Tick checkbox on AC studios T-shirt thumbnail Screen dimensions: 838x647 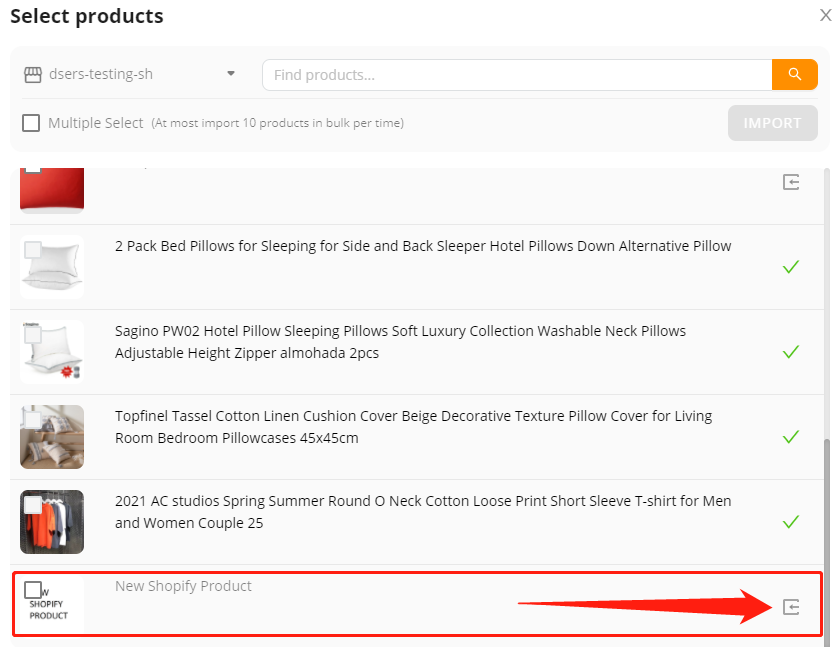(33, 505)
